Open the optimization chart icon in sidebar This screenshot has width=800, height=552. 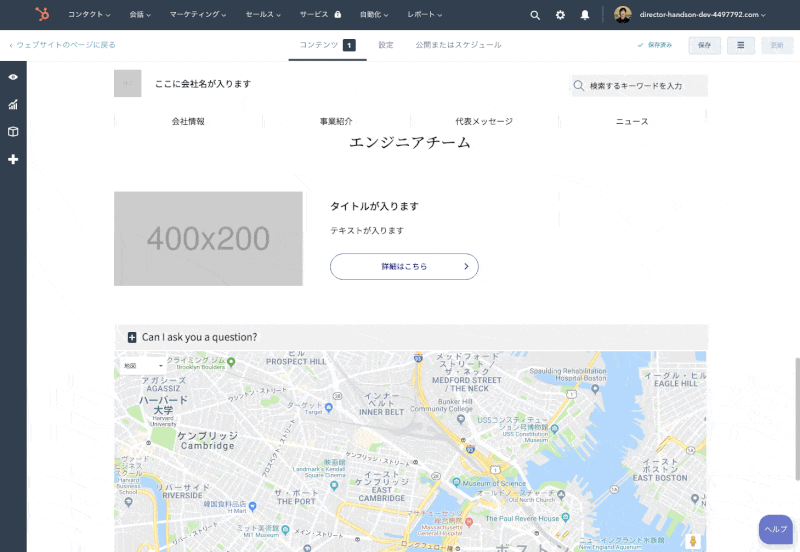click(x=13, y=104)
